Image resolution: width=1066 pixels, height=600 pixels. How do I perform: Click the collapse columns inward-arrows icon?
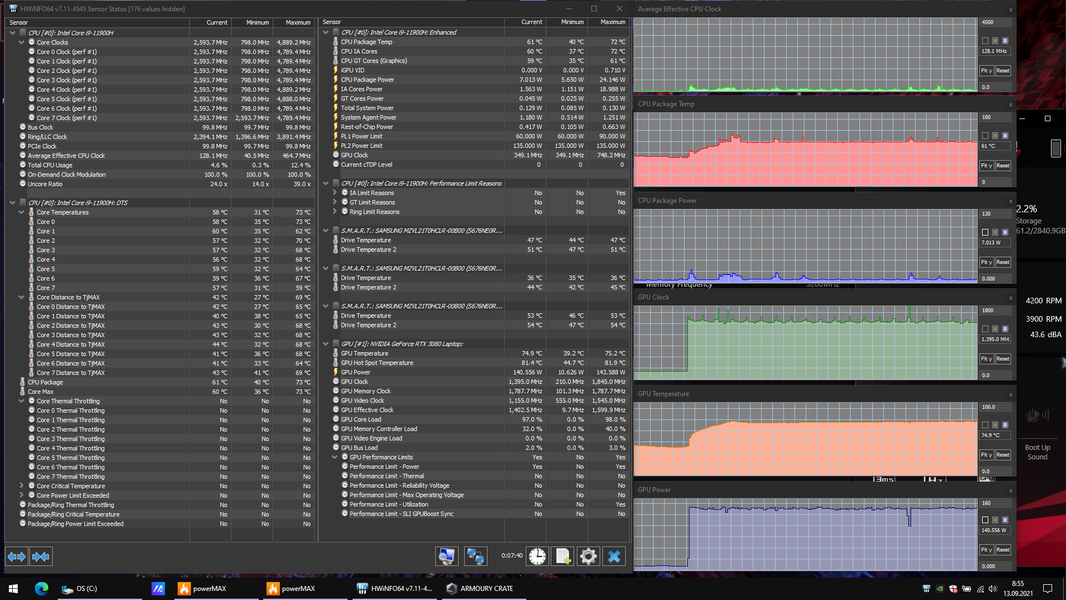pyautogui.click(x=41, y=557)
